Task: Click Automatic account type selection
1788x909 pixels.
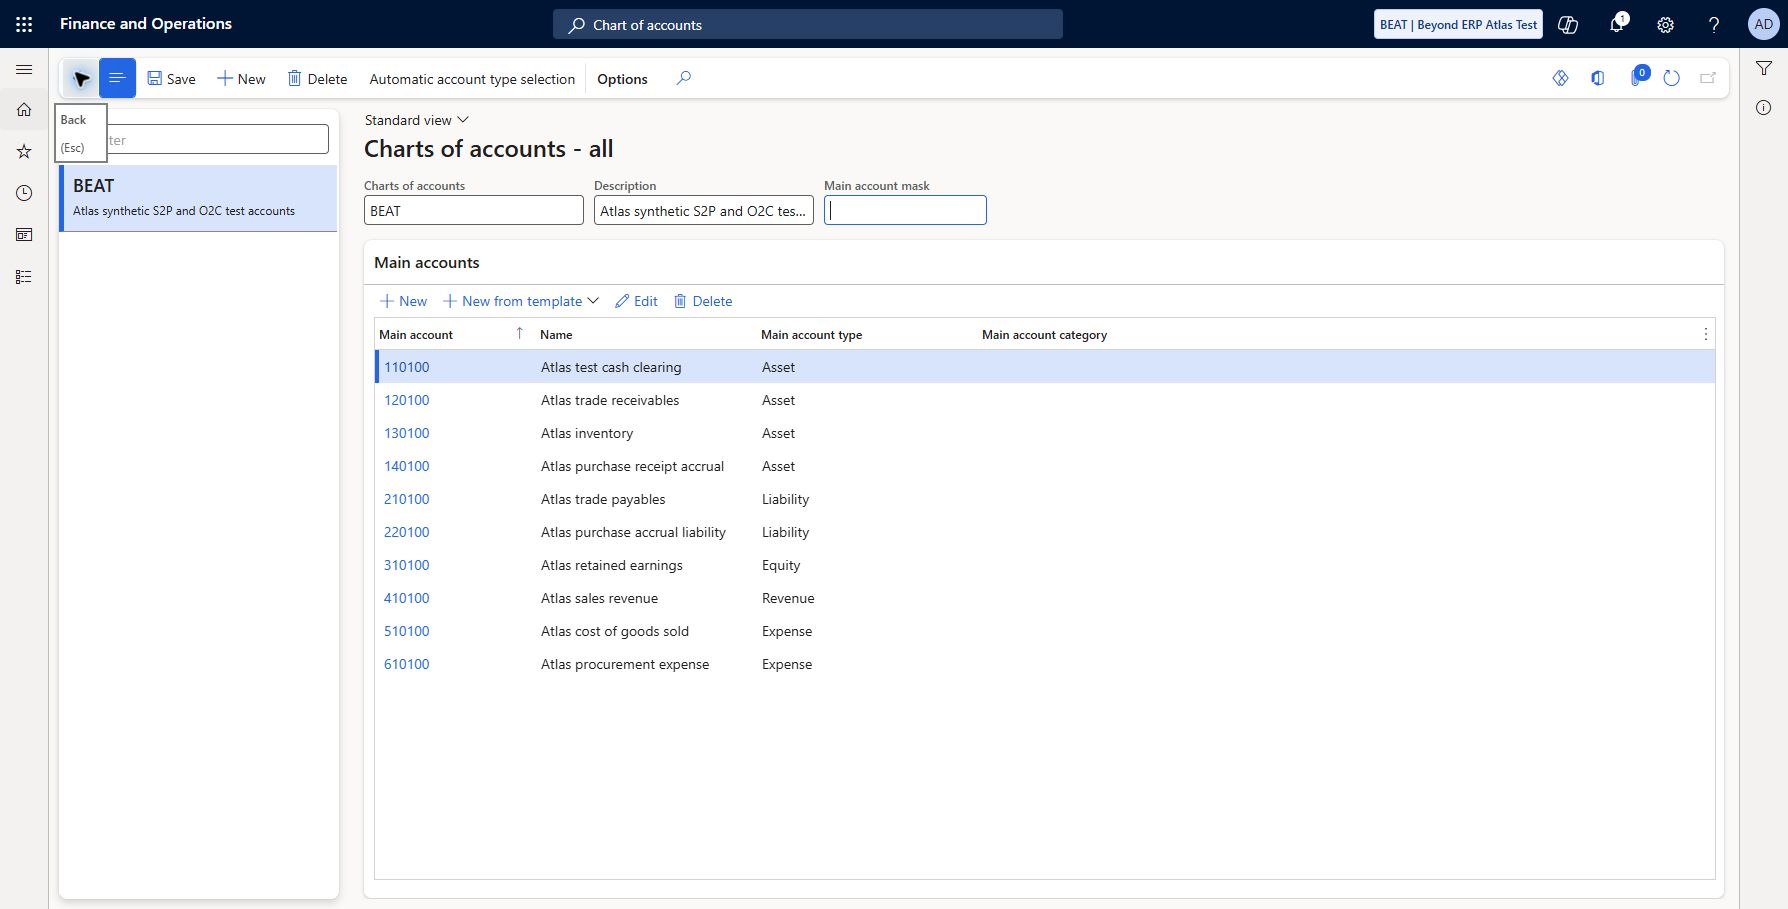Action: pyautogui.click(x=472, y=79)
